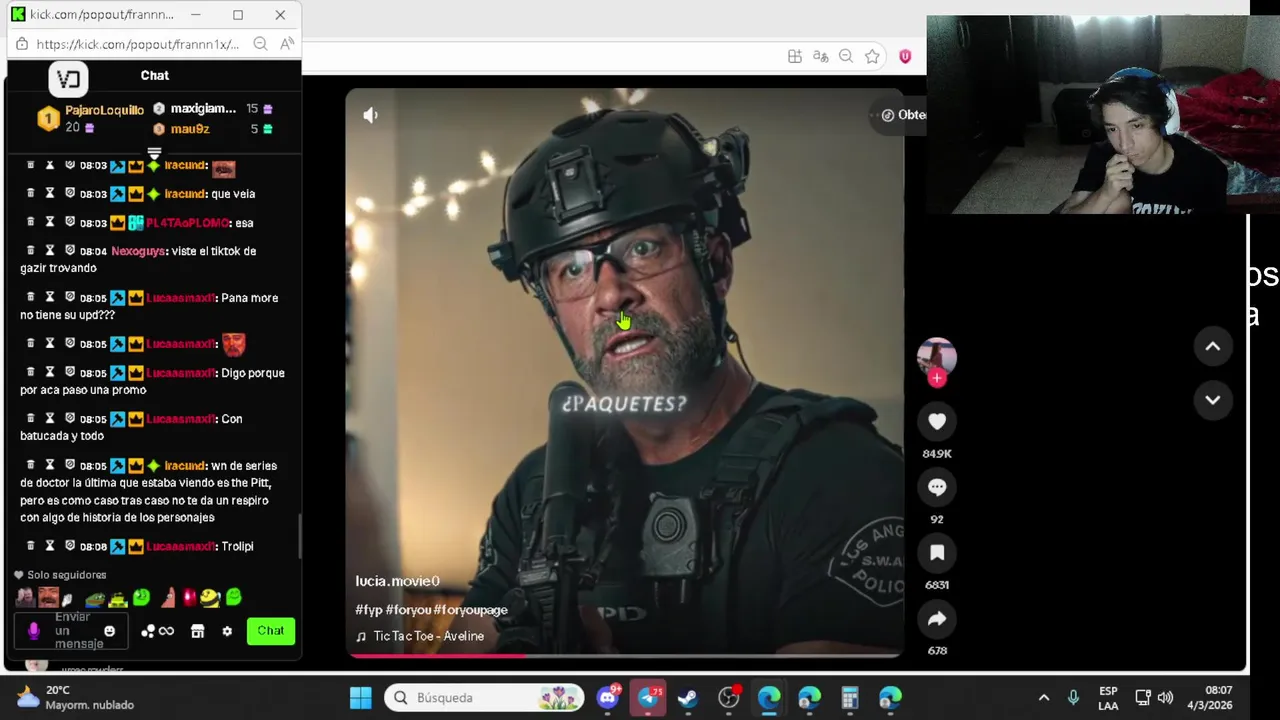Click the Kick popout address bar URL
Screen dimensions: 1280x720
tap(137, 44)
